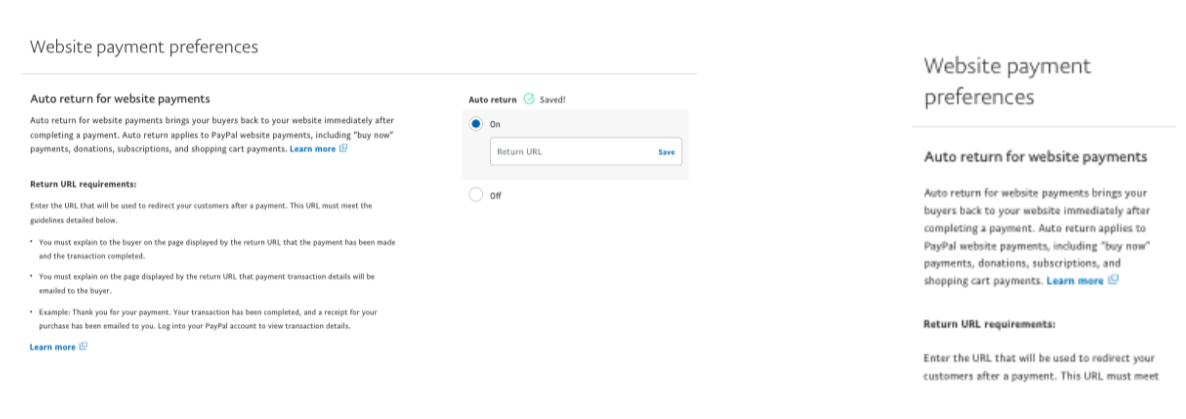Click the green Saved checkmark icon

pos(529,100)
